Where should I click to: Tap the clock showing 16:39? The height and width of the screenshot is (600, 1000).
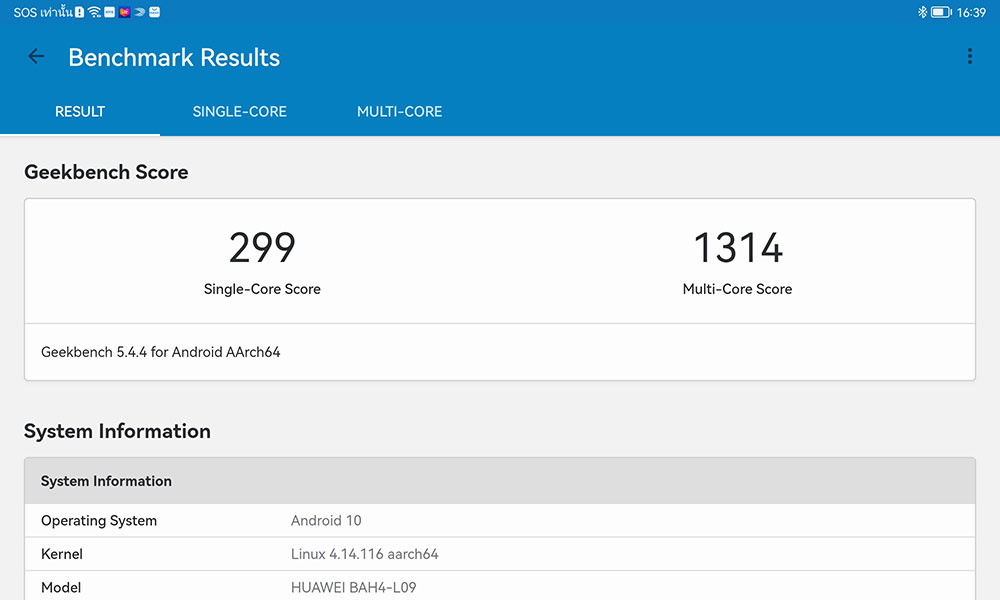tap(971, 13)
